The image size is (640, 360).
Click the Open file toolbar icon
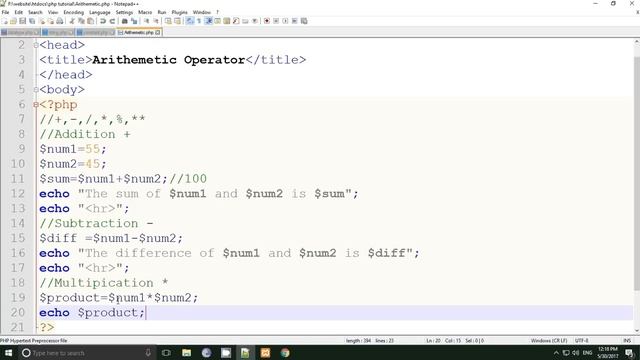pos(13,21)
